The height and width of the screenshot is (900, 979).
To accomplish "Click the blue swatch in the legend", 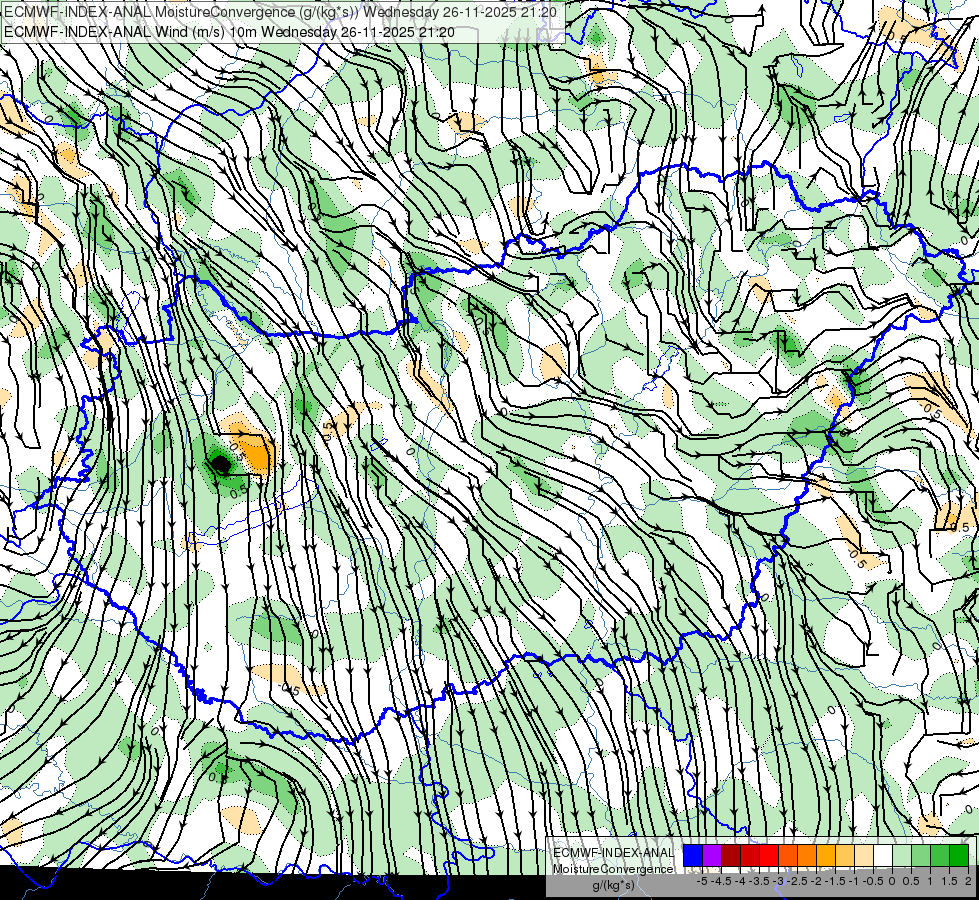I will coord(693,855).
